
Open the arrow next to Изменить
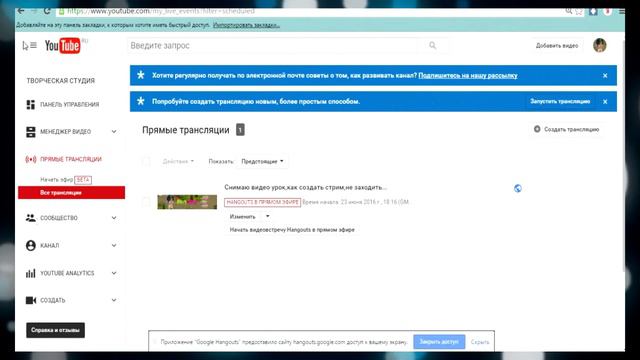267,216
